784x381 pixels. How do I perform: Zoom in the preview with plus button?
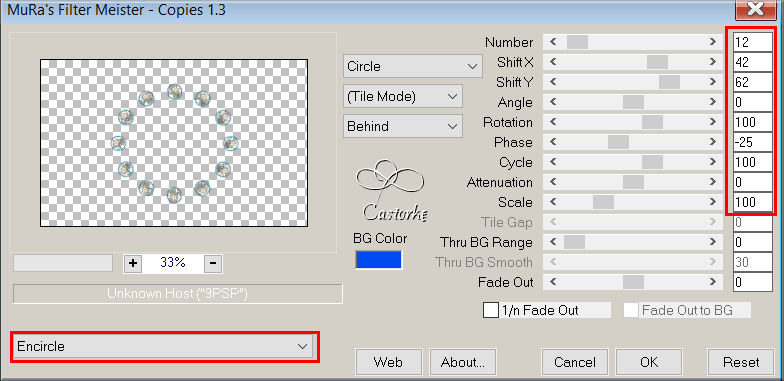[x=132, y=263]
